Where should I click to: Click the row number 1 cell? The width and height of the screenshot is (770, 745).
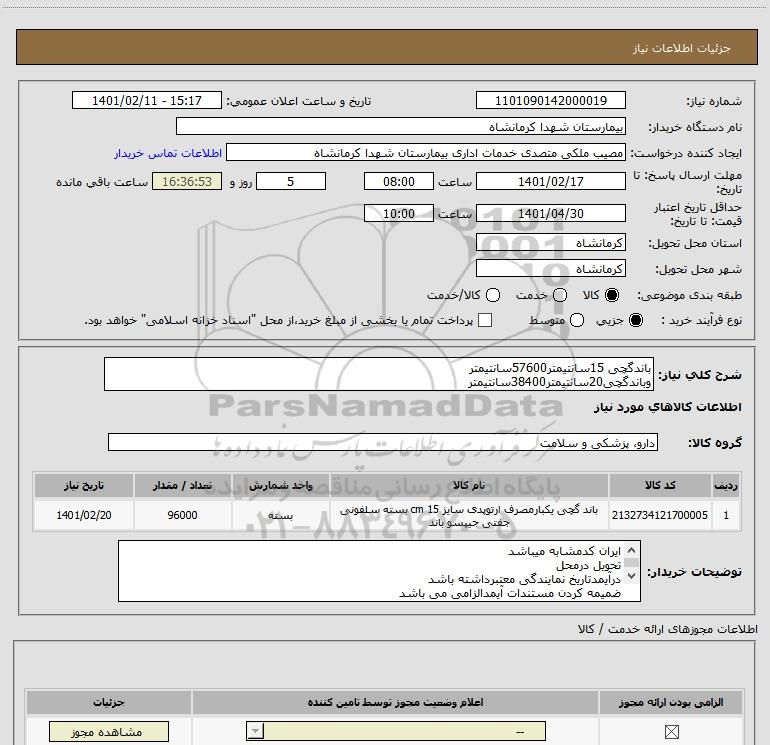[x=726, y=515]
